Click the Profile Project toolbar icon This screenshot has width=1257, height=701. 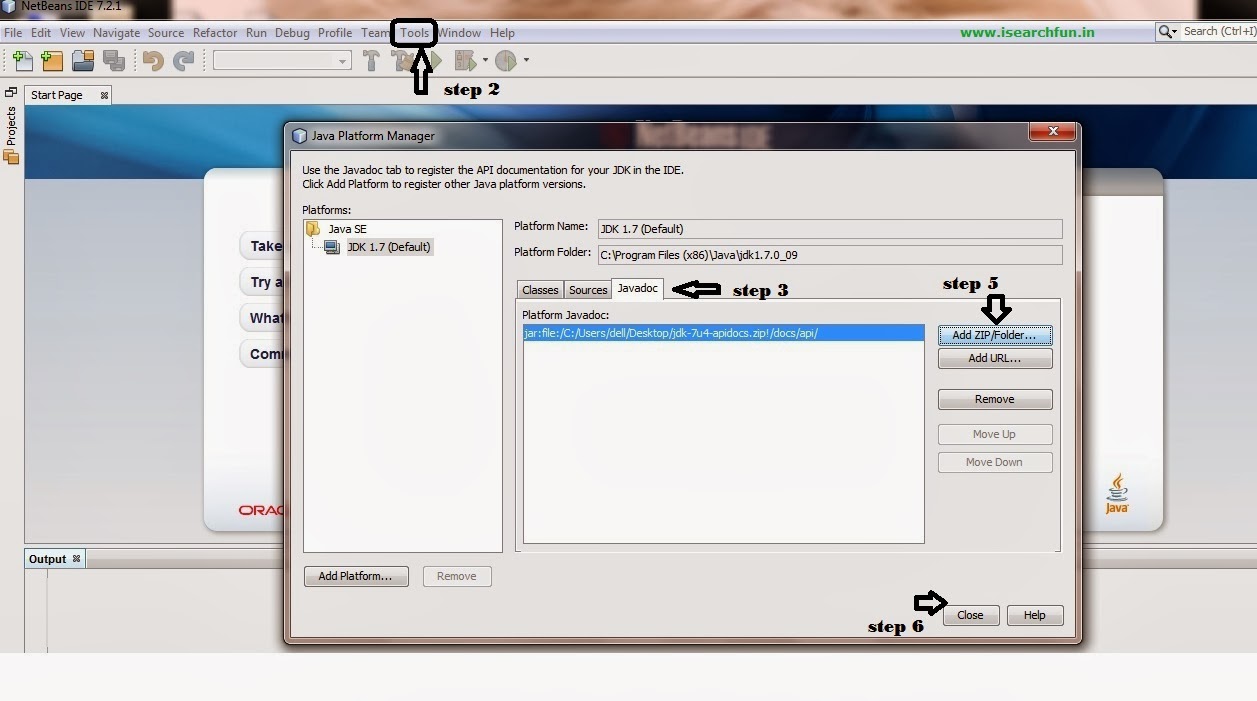506,61
